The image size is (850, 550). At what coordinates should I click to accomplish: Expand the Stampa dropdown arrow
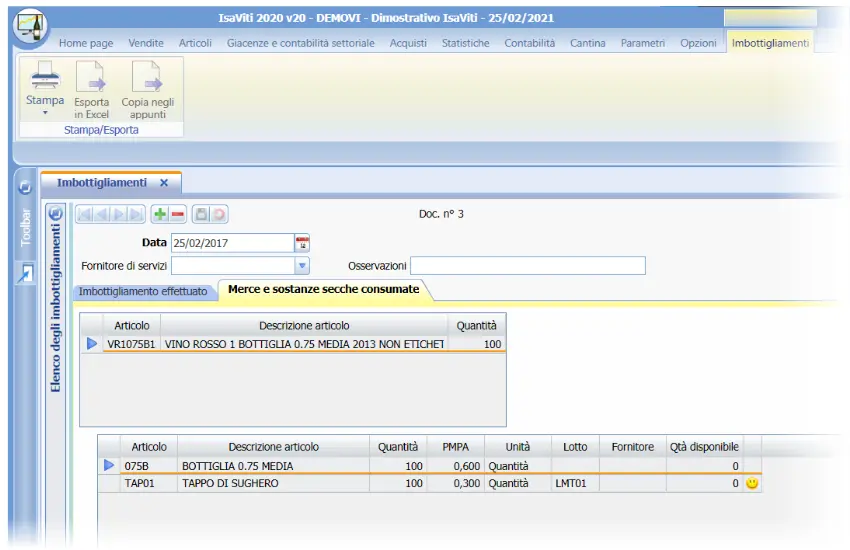[45, 113]
